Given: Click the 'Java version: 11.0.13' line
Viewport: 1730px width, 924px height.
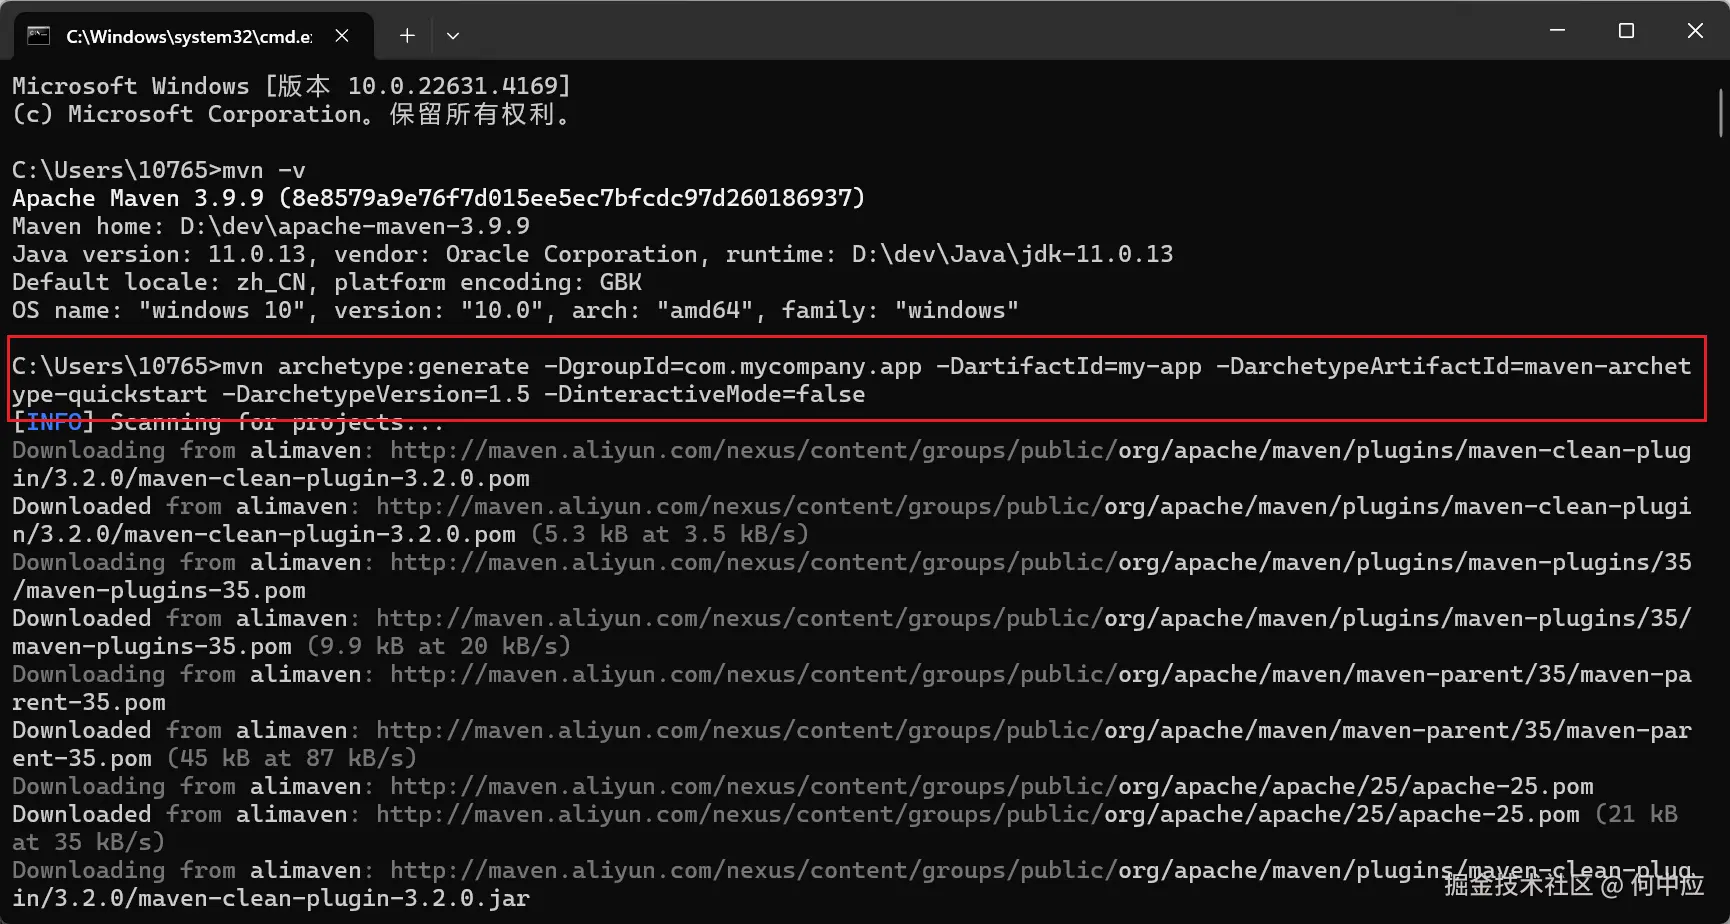Looking at the screenshot, I should [x=592, y=254].
